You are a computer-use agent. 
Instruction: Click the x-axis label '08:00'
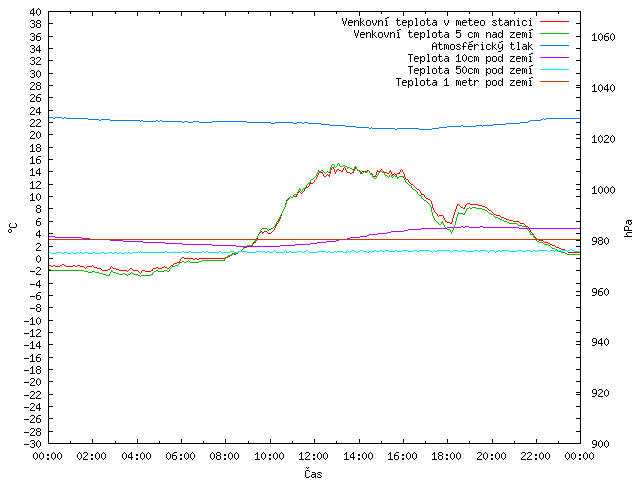(225, 456)
